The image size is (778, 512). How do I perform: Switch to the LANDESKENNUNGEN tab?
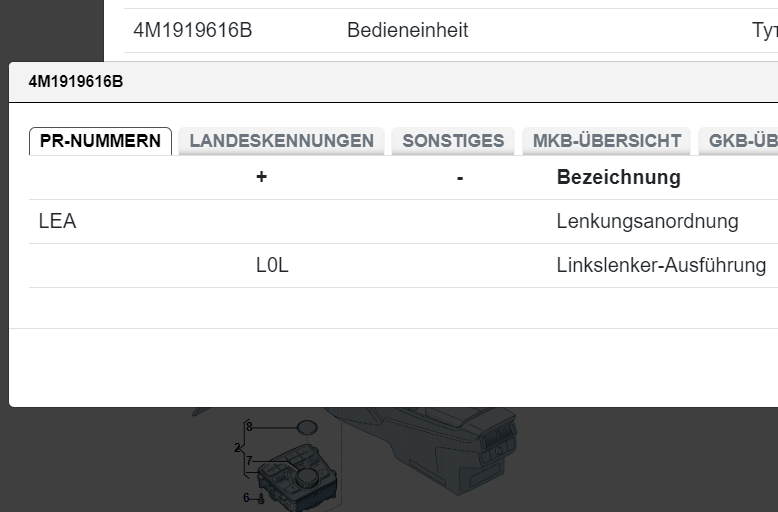pos(281,141)
